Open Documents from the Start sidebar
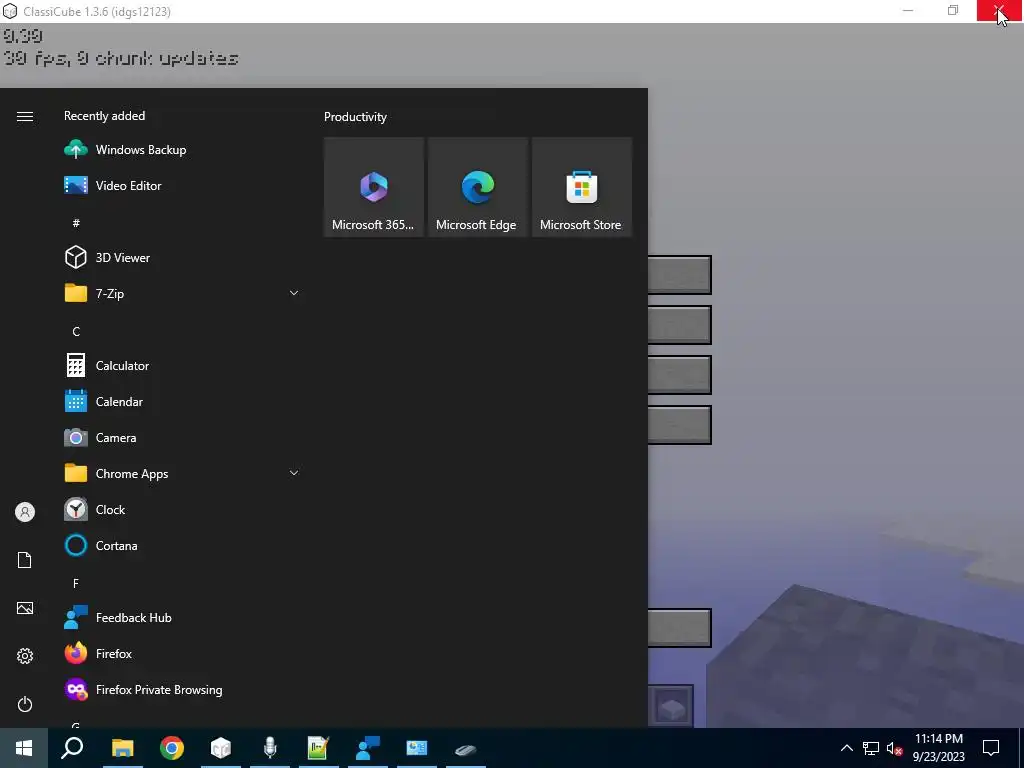 25,560
